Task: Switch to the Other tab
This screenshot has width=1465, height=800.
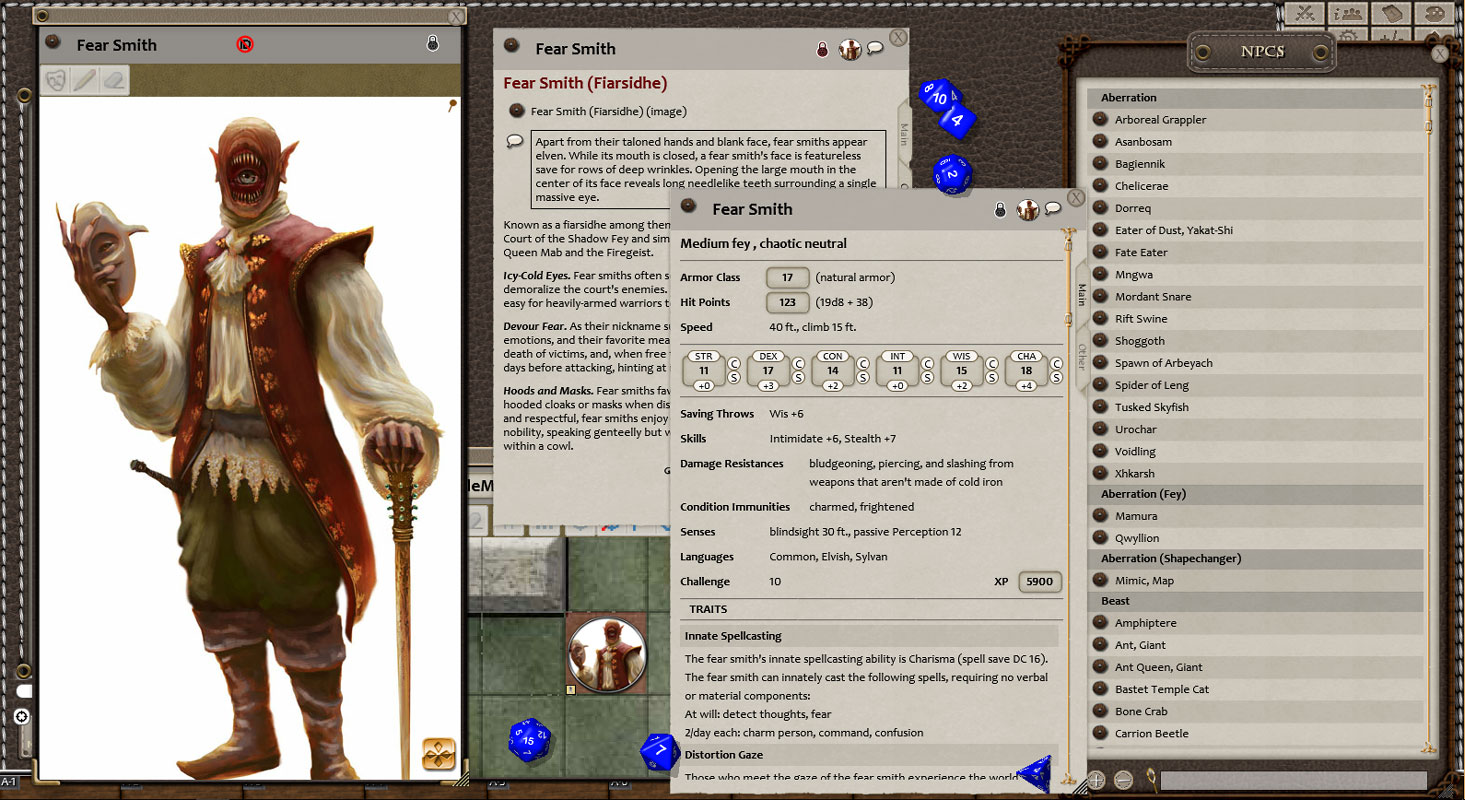Action: 1081,357
